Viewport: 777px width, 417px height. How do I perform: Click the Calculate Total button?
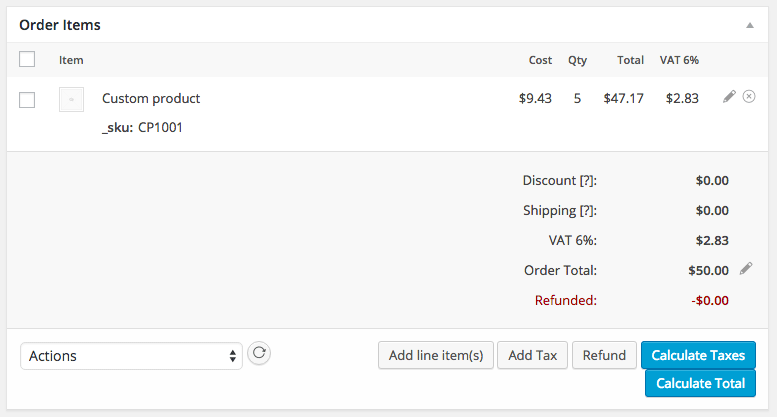point(700,383)
